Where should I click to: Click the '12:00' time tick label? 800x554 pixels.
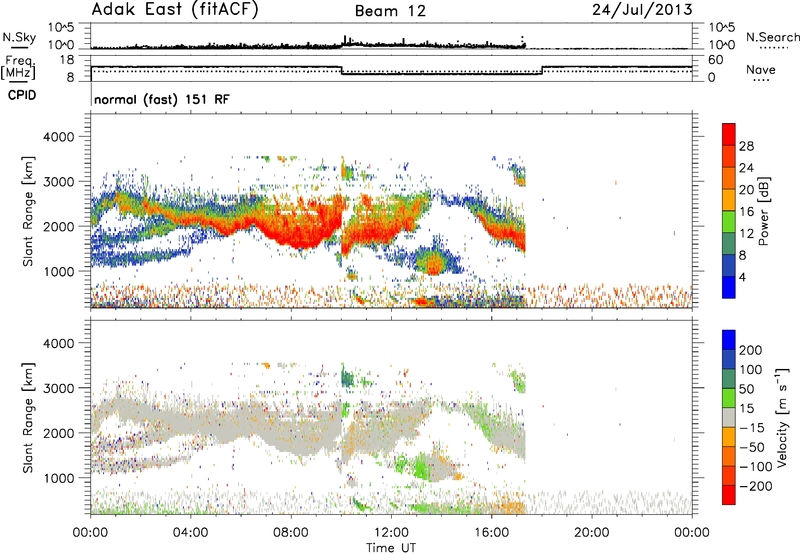pos(391,533)
